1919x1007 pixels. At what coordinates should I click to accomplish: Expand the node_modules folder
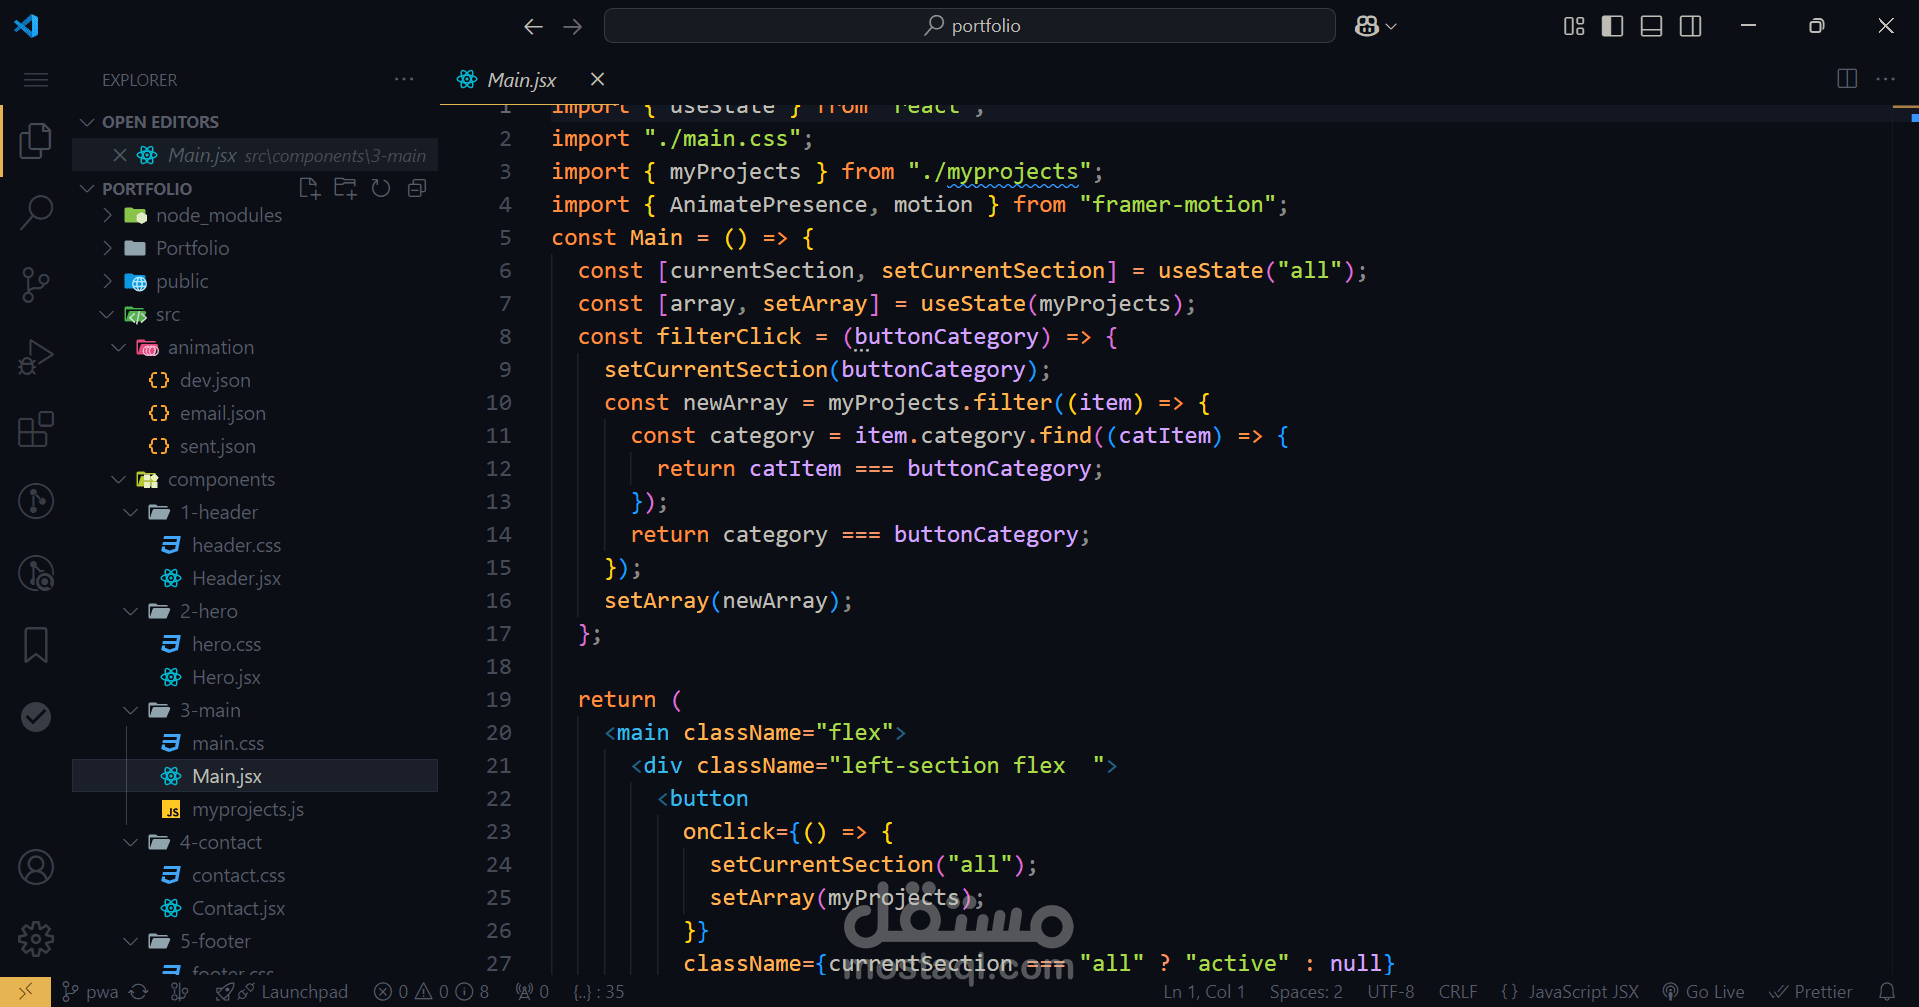(107, 215)
